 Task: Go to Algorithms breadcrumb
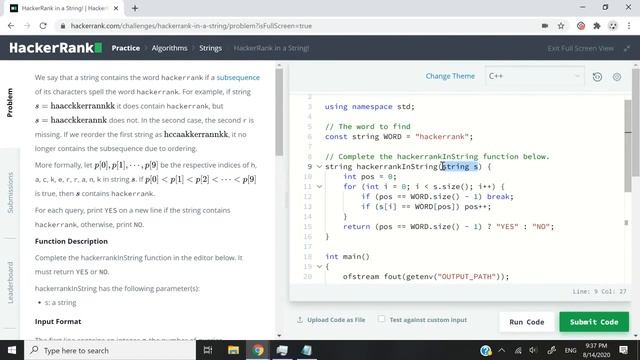click(169, 48)
